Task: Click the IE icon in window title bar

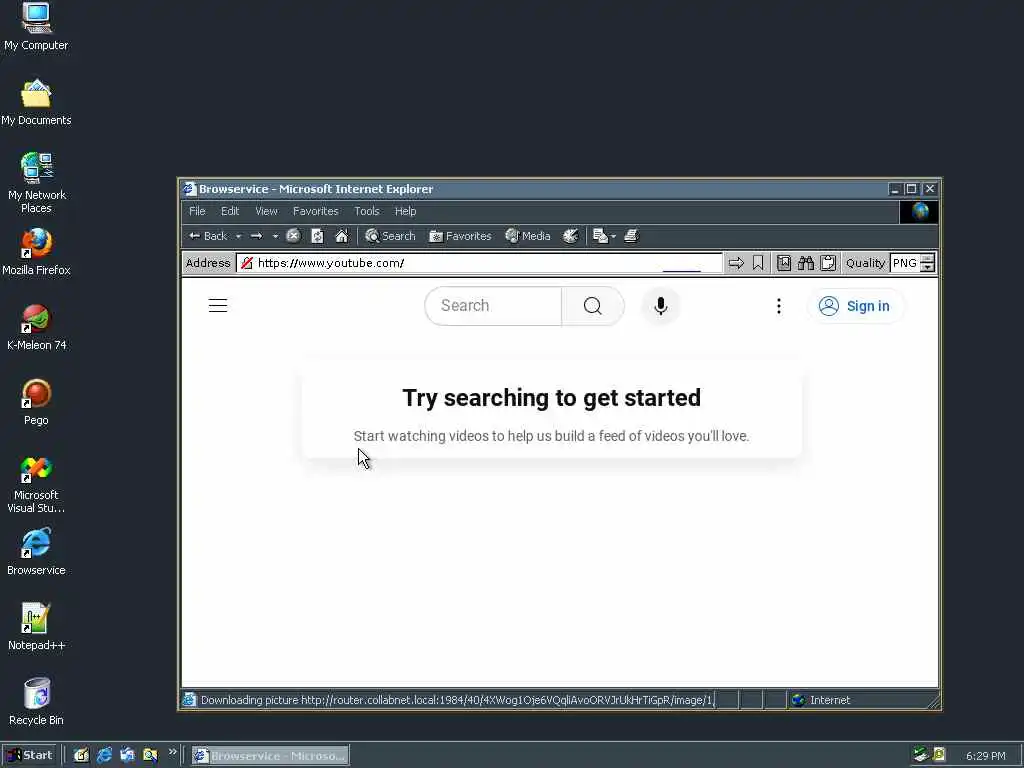Action: point(190,189)
